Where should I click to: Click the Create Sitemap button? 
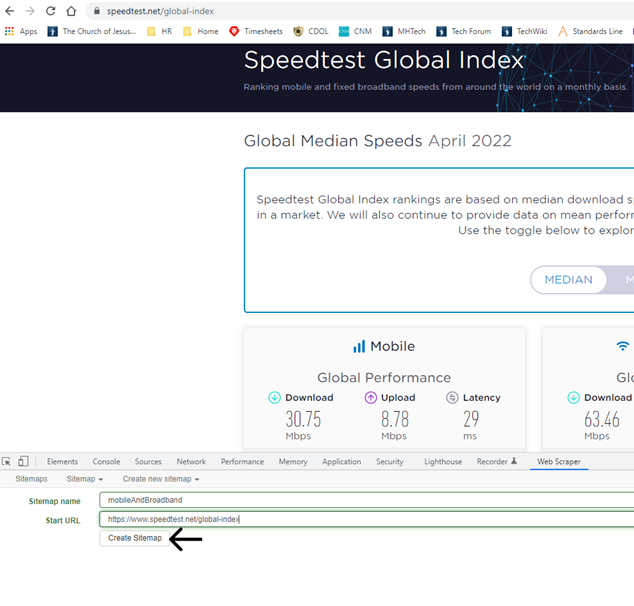[x=135, y=538]
